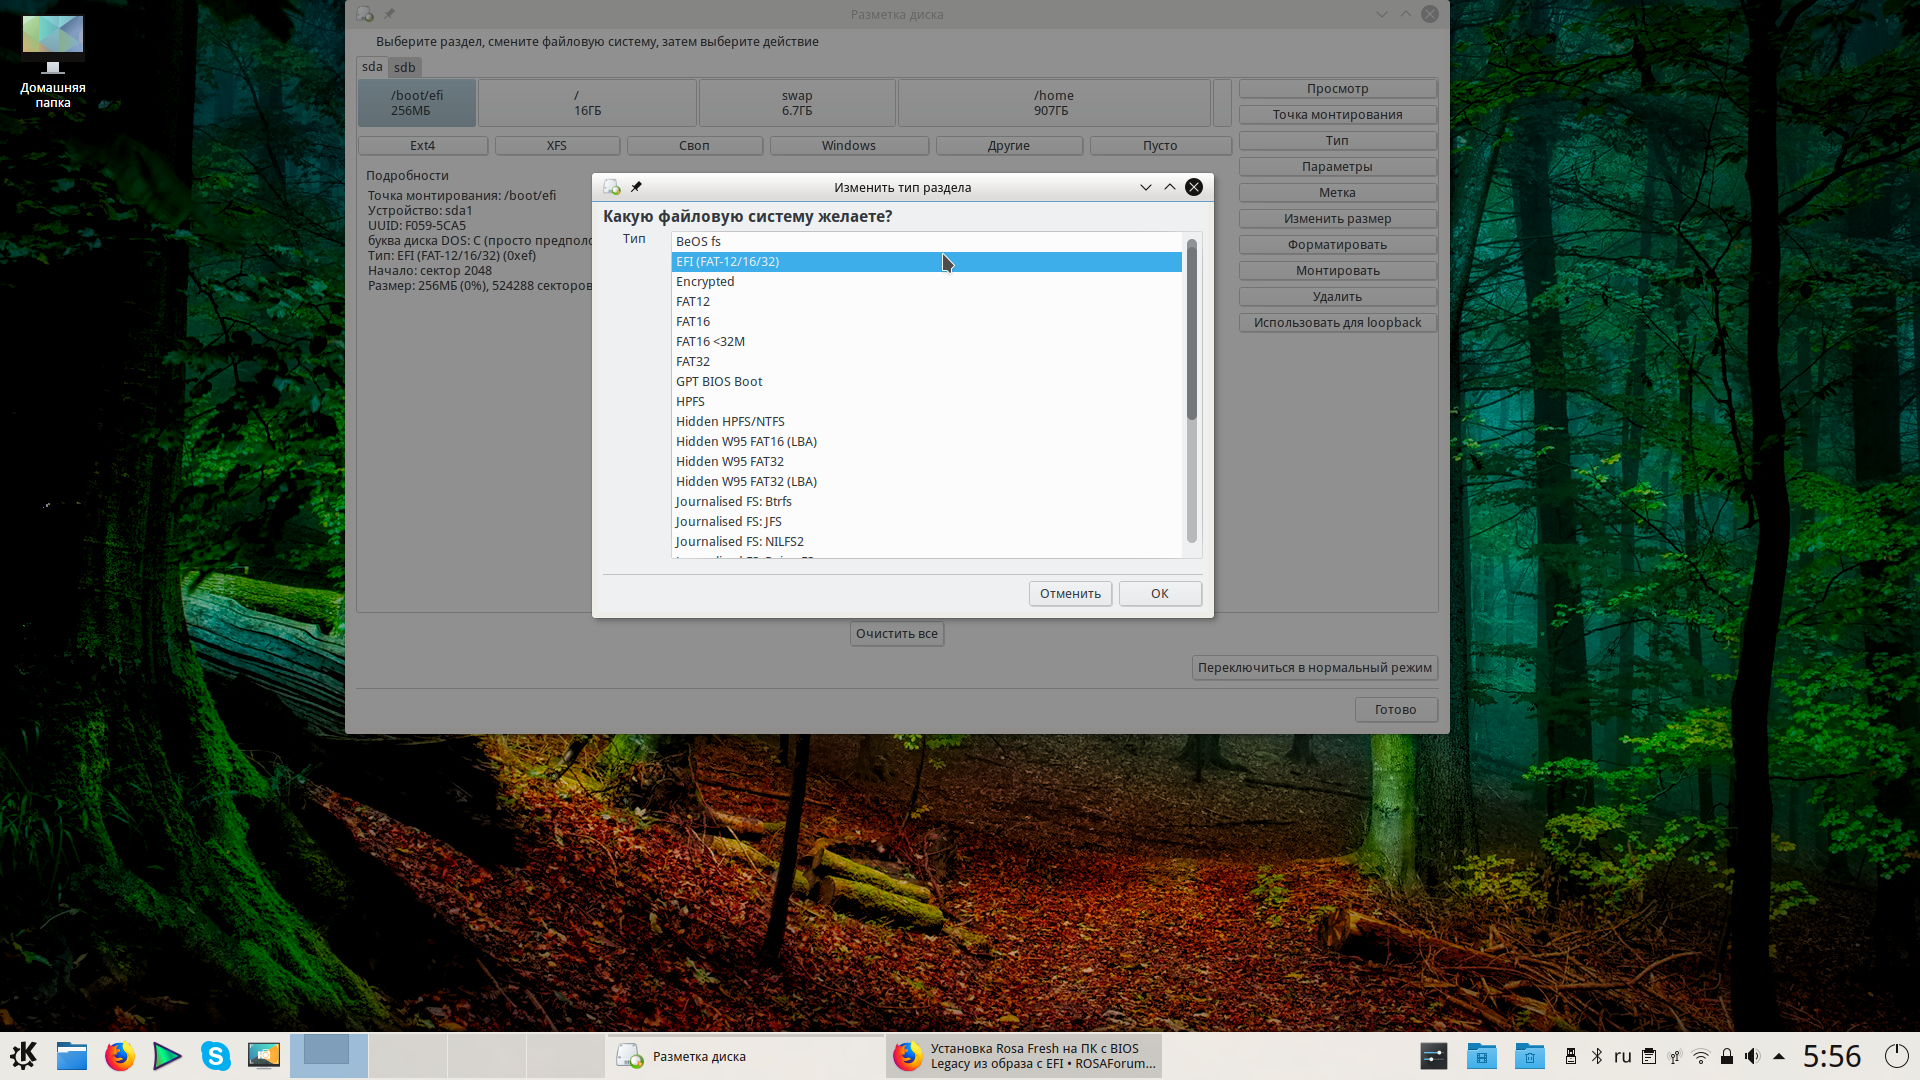Open the Wi-Fi network tray icon
This screenshot has width=1920, height=1080.
[x=1701, y=1056]
